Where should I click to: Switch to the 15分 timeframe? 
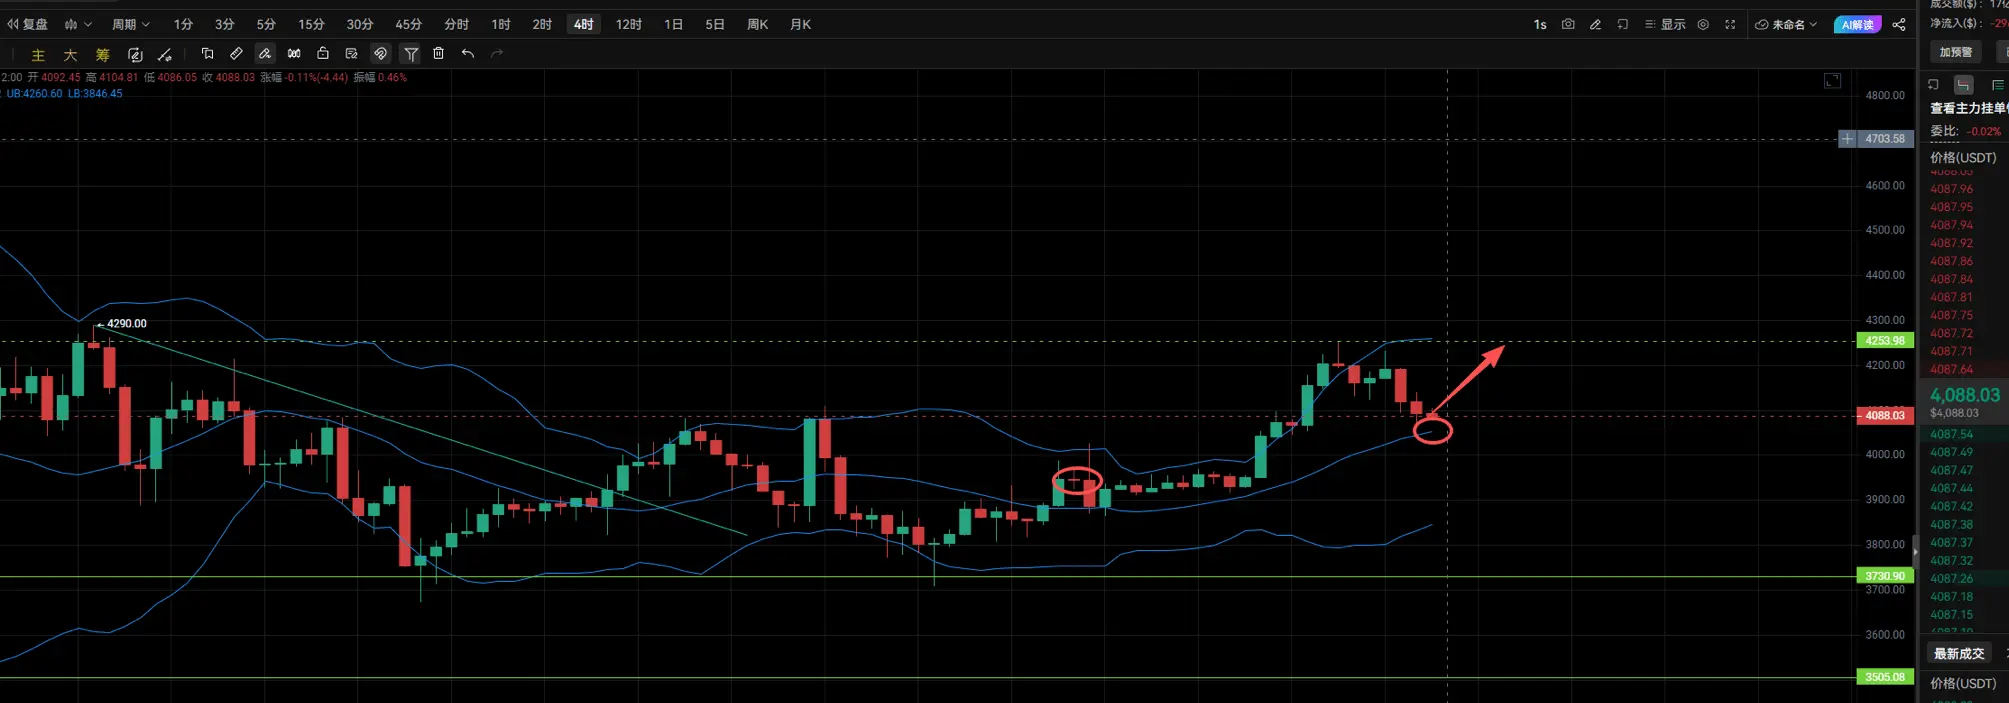click(311, 24)
